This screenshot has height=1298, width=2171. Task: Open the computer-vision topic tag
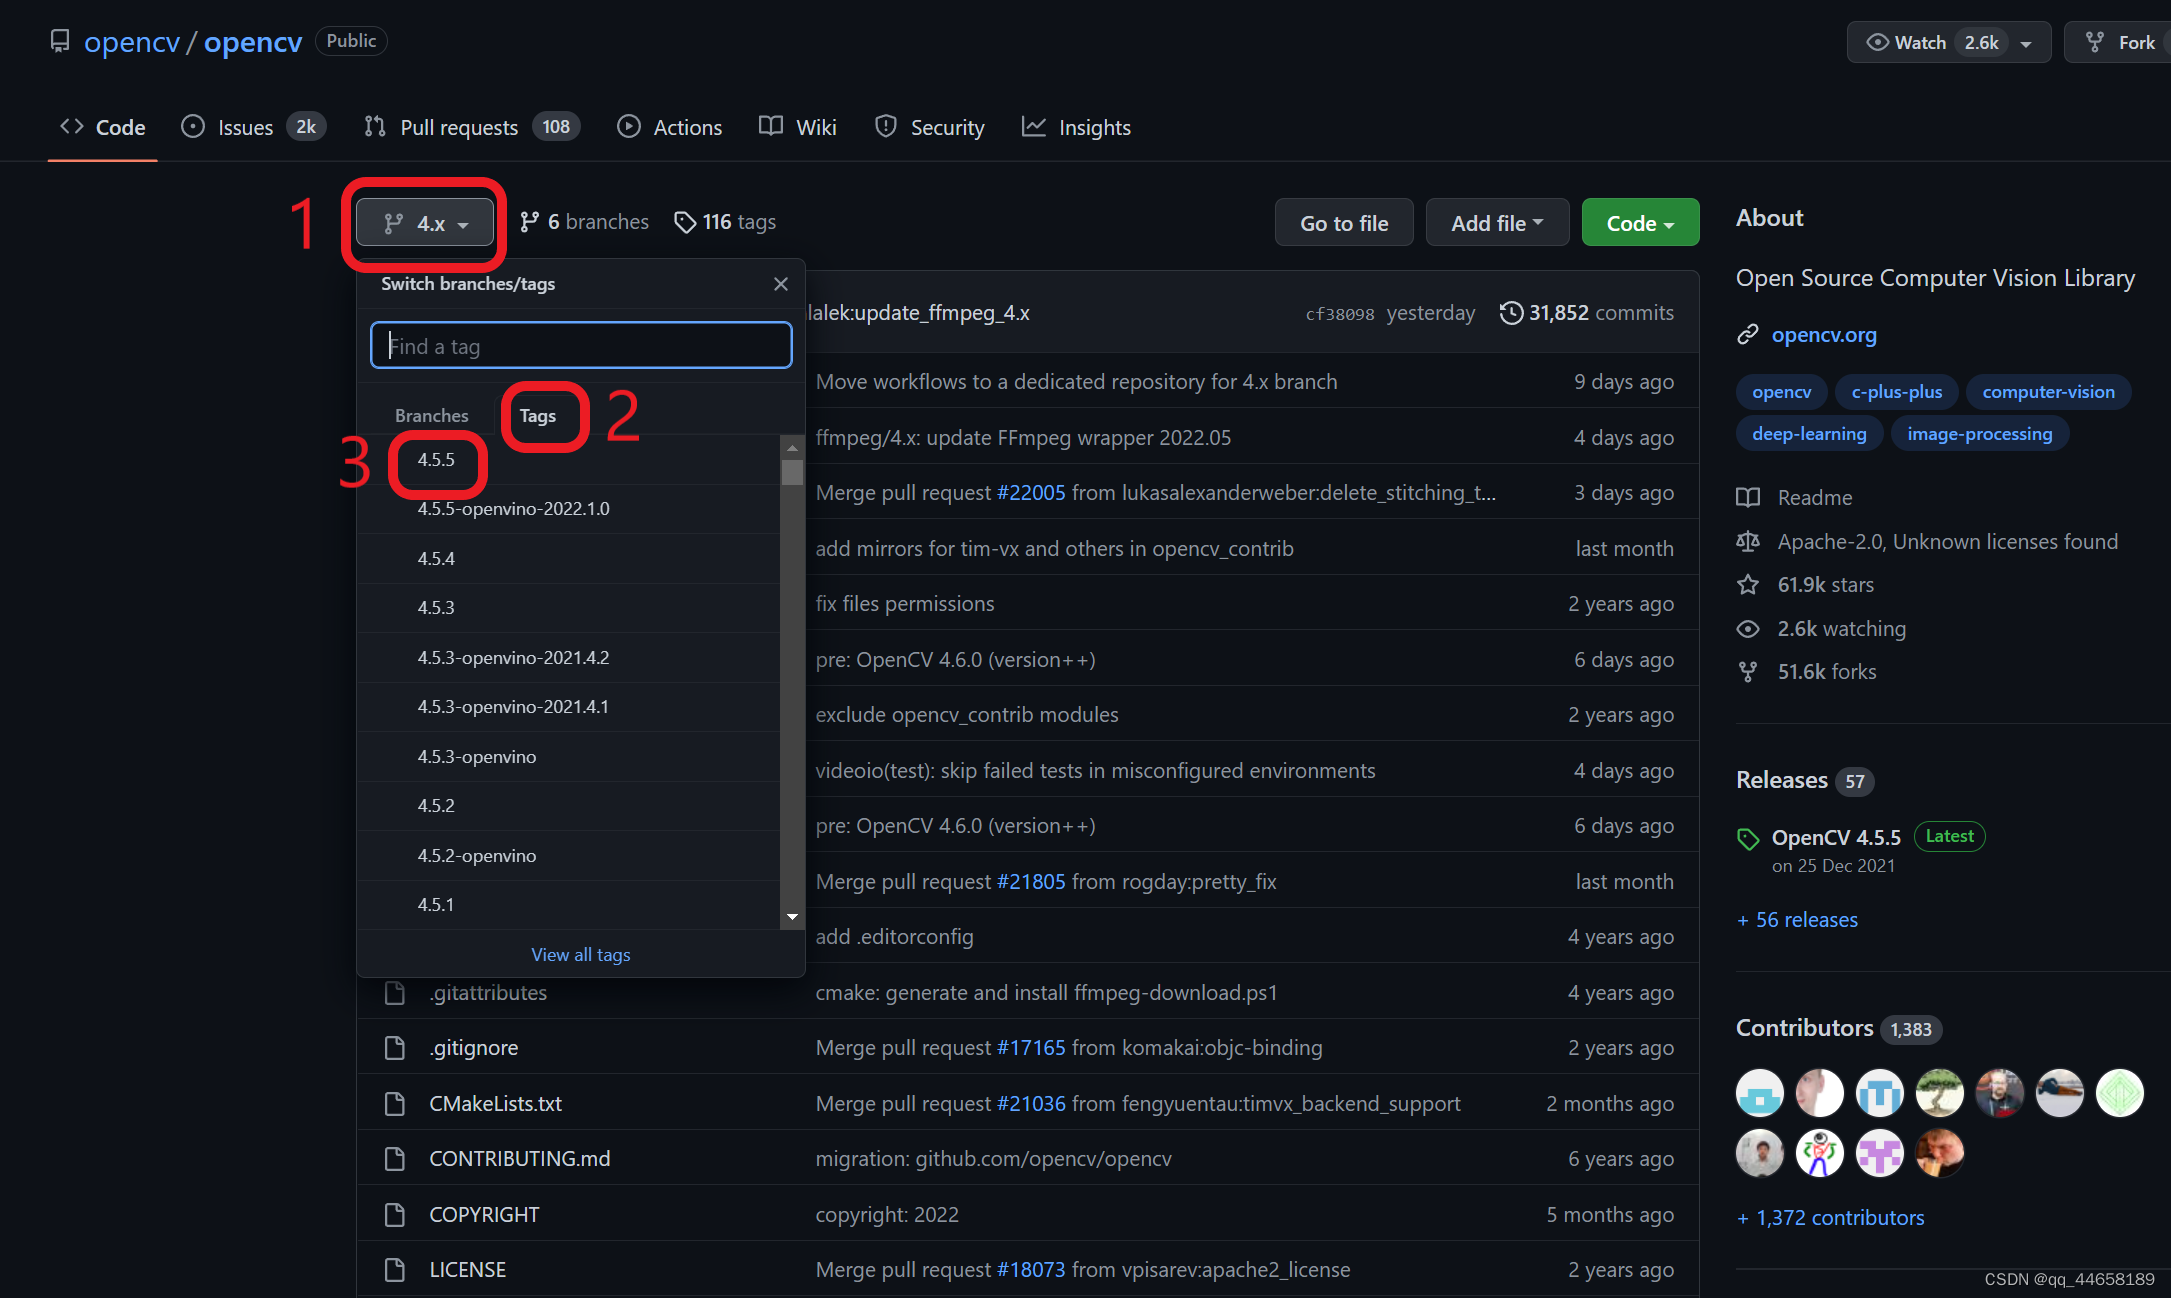2048,392
